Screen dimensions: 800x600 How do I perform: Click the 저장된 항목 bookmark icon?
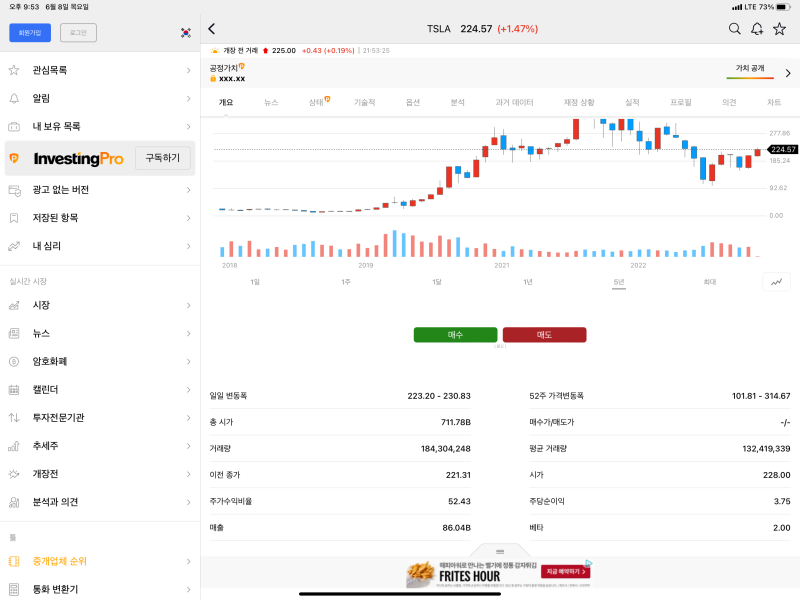click(x=14, y=218)
